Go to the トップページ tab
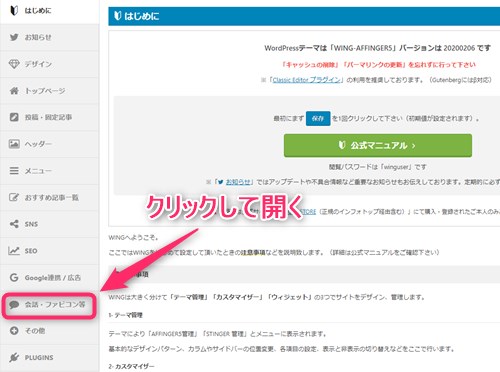 (49, 91)
